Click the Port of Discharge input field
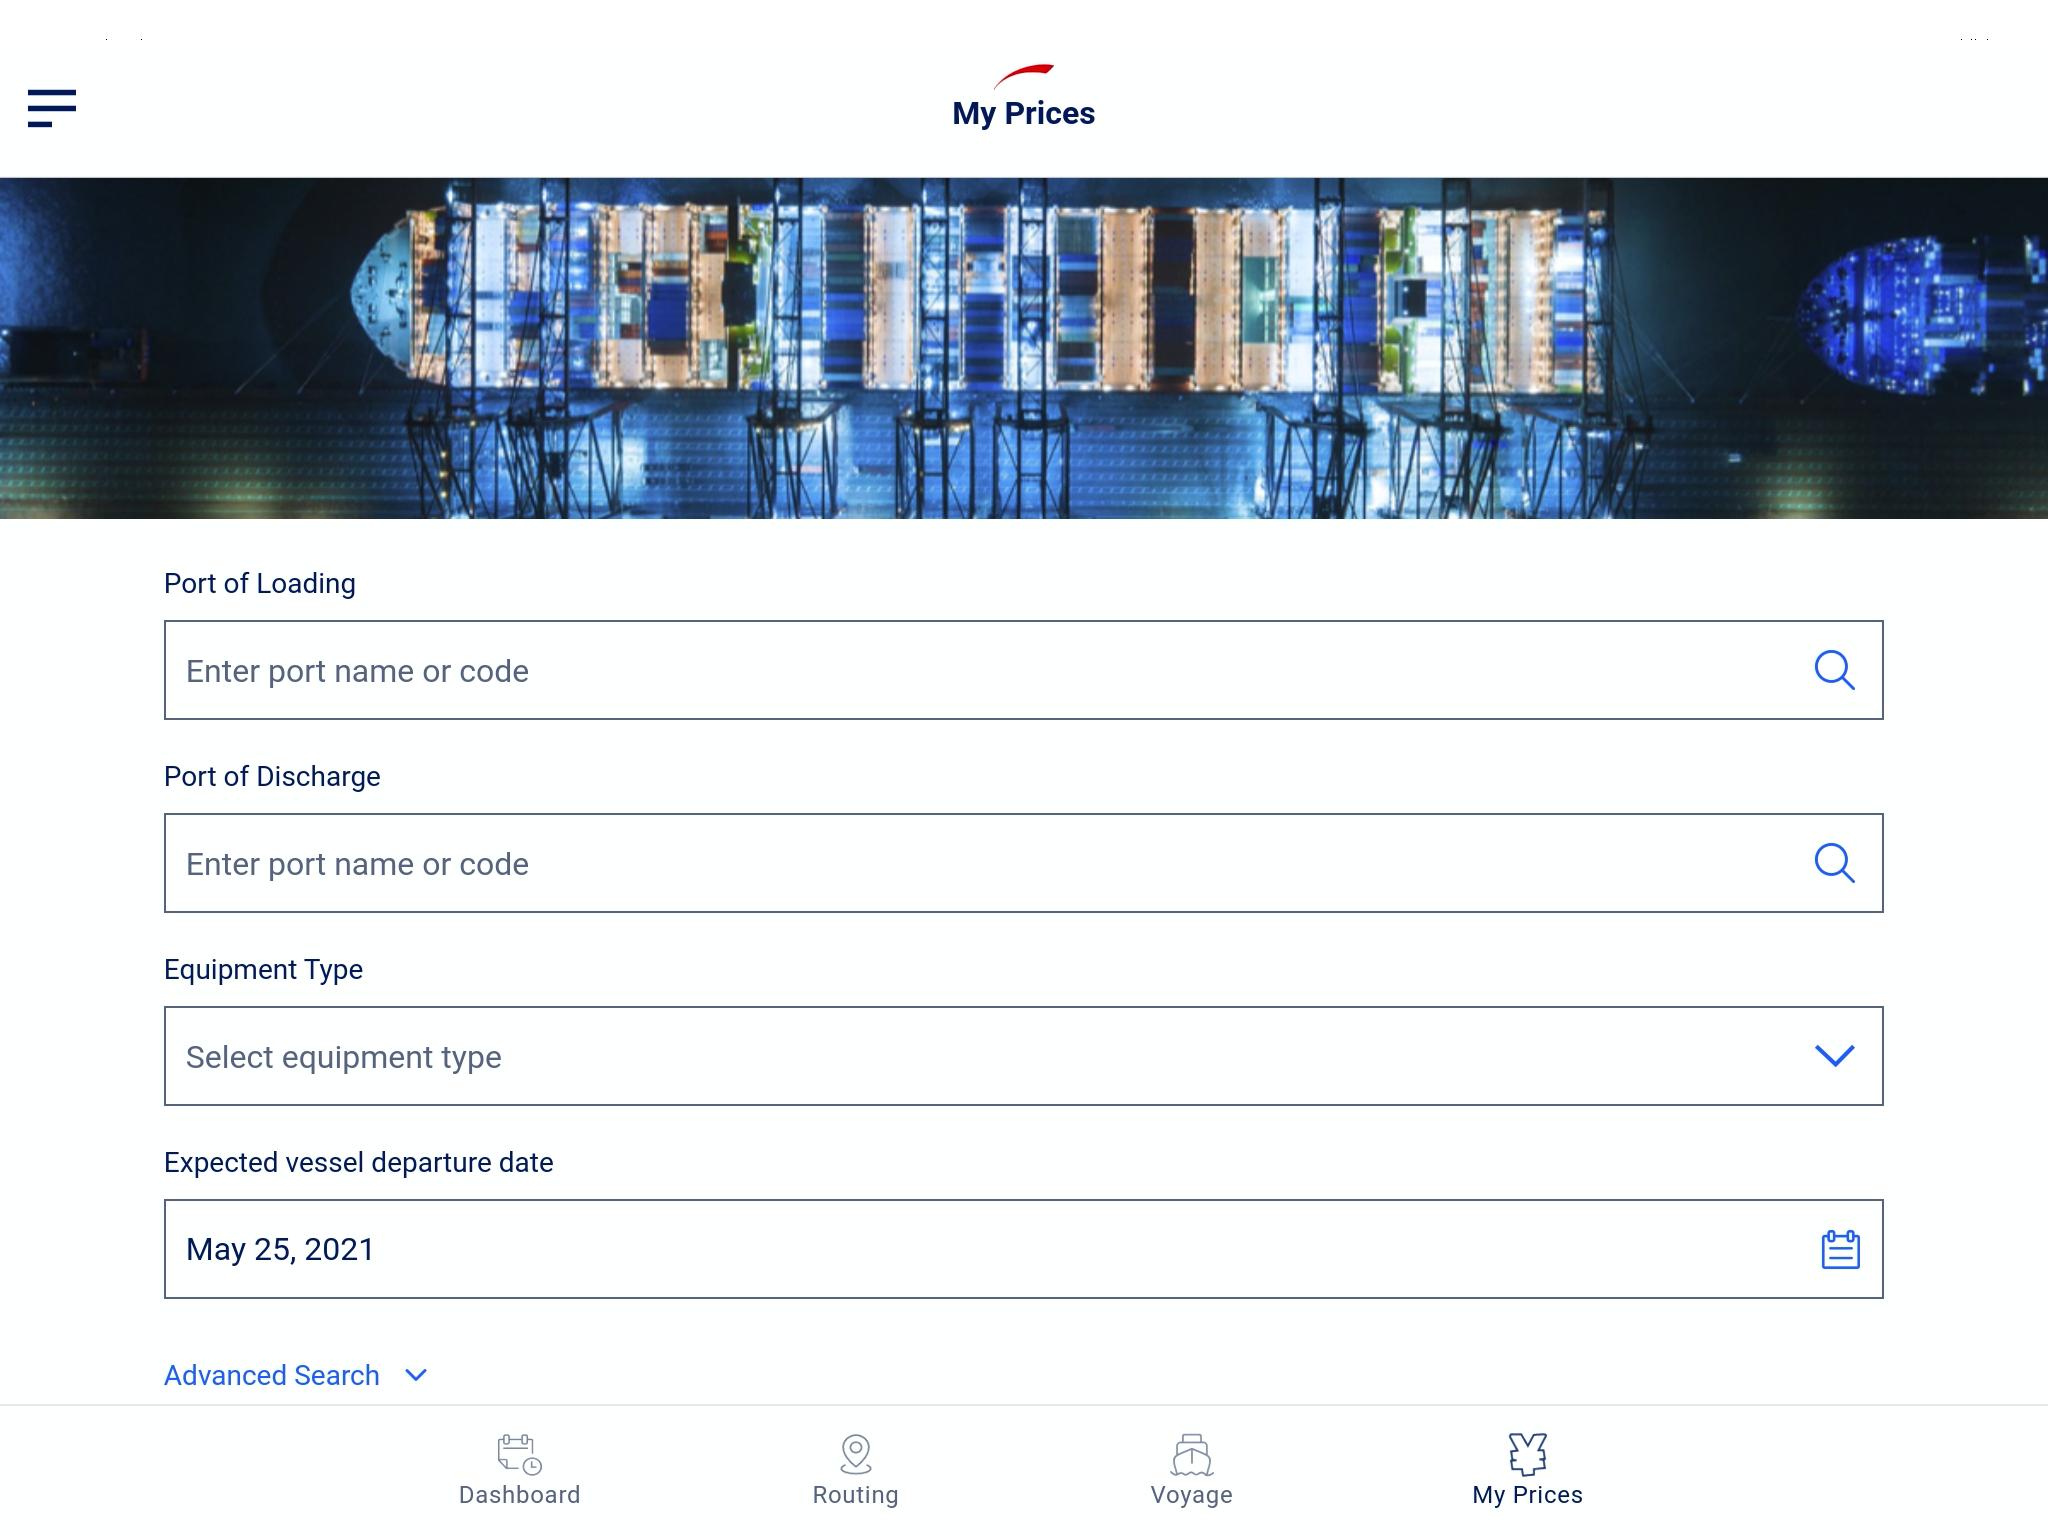Image resolution: width=2048 pixels, height=1536 pixels. click(x=1024, y=863)
